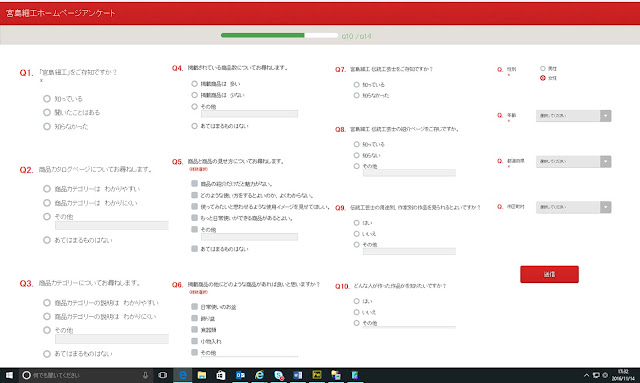Click the green survey progress bar
The image size is (640, 383).
click(279, 36)
